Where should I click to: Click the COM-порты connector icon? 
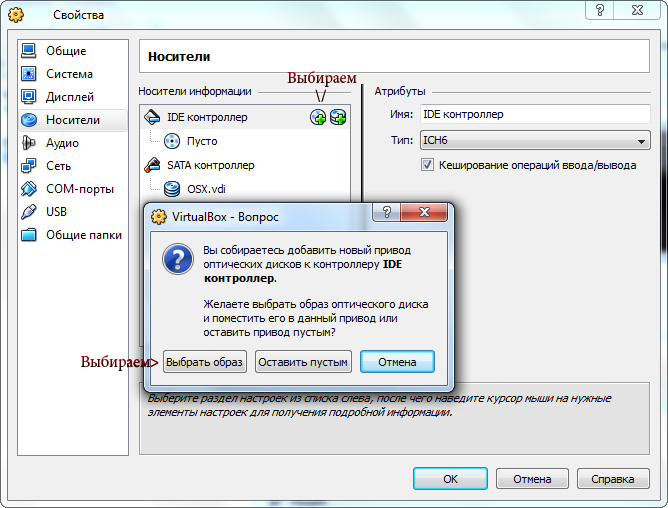[x=29, y=189]
